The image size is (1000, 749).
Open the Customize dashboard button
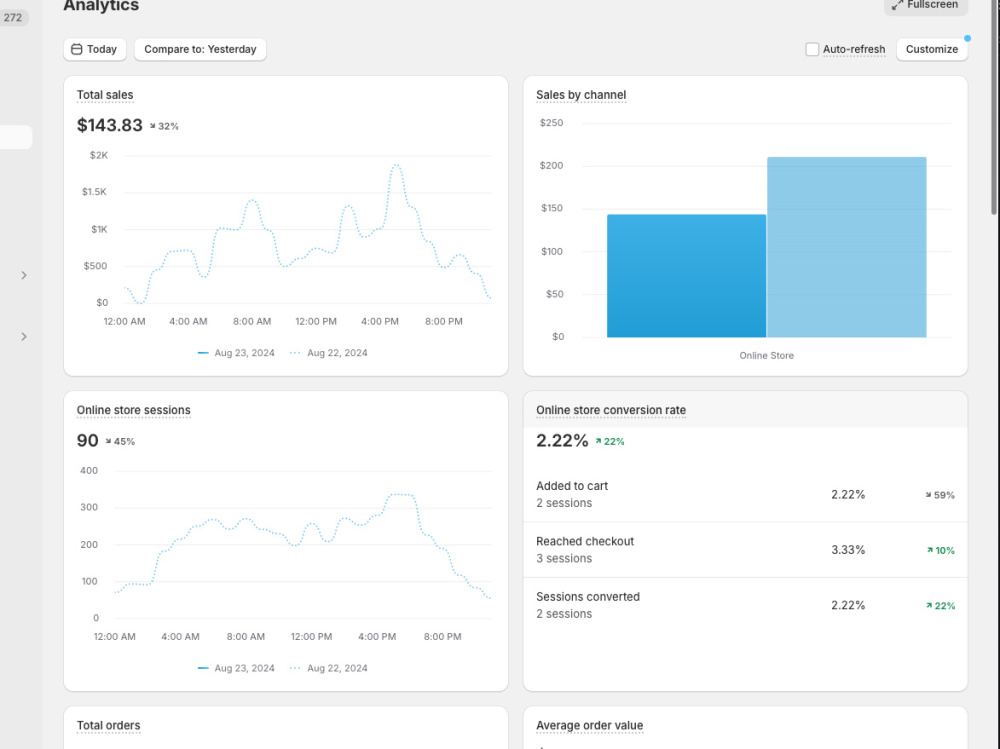coord(932,49)
